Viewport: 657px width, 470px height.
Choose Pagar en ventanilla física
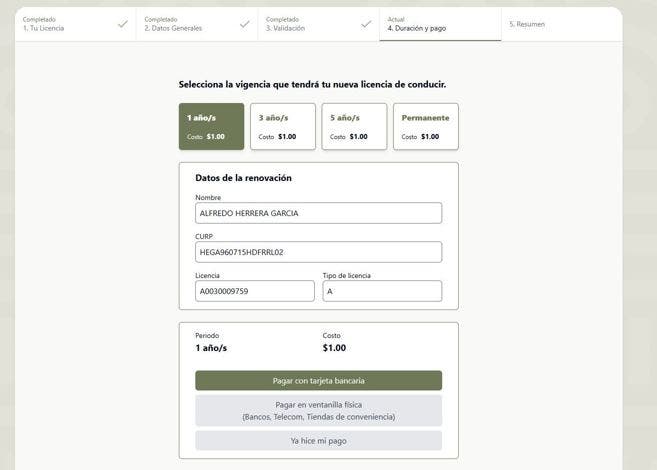[x=318, y=410]
